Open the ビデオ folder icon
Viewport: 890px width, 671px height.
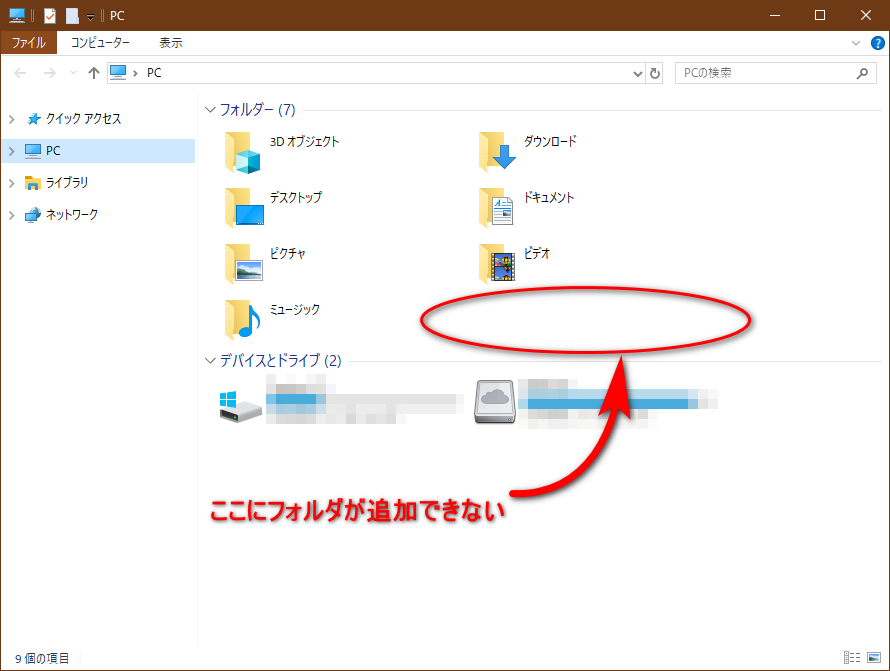click(x=497, y=264)
